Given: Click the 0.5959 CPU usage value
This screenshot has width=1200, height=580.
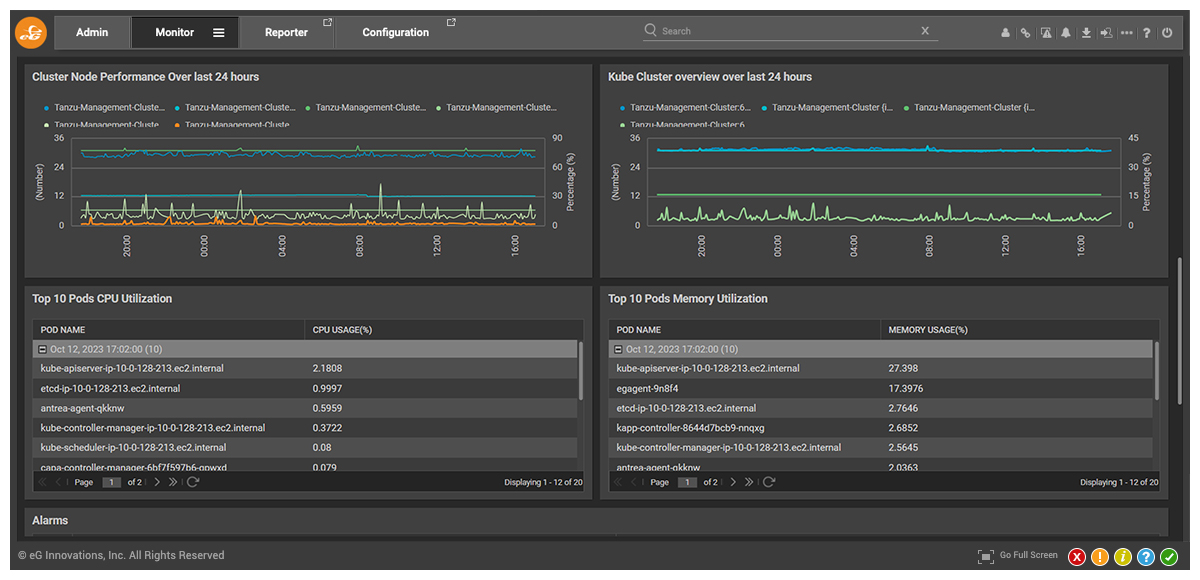Looking at the screenshot, I should coord(327,408).
